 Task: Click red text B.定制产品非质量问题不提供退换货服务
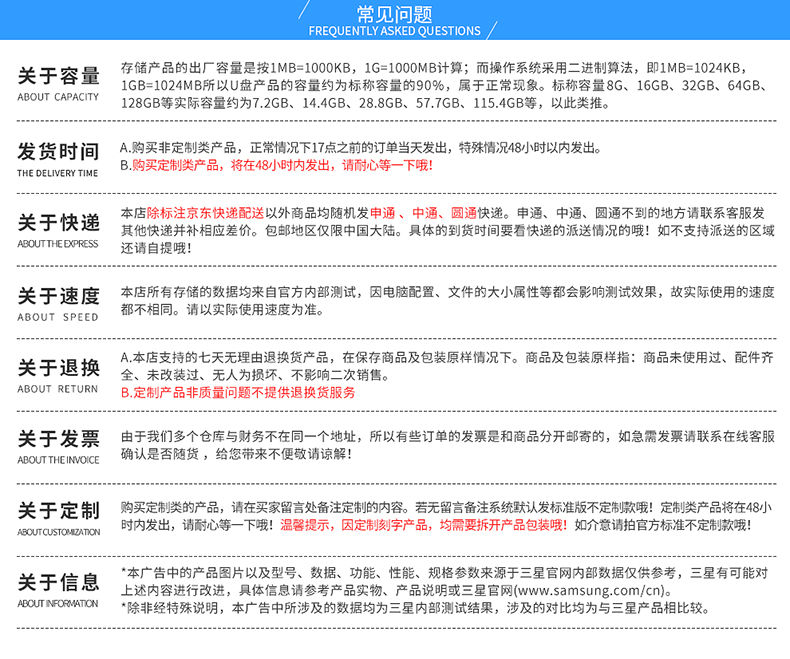click(238, 392)
